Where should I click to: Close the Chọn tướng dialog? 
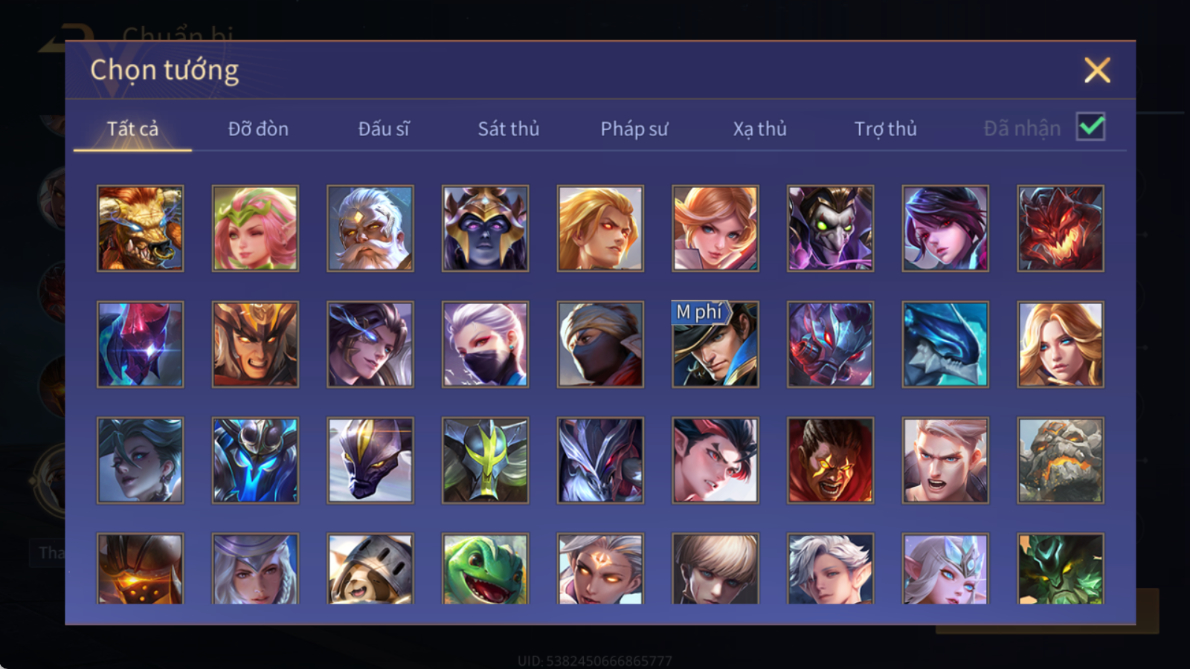[1097, 70]
